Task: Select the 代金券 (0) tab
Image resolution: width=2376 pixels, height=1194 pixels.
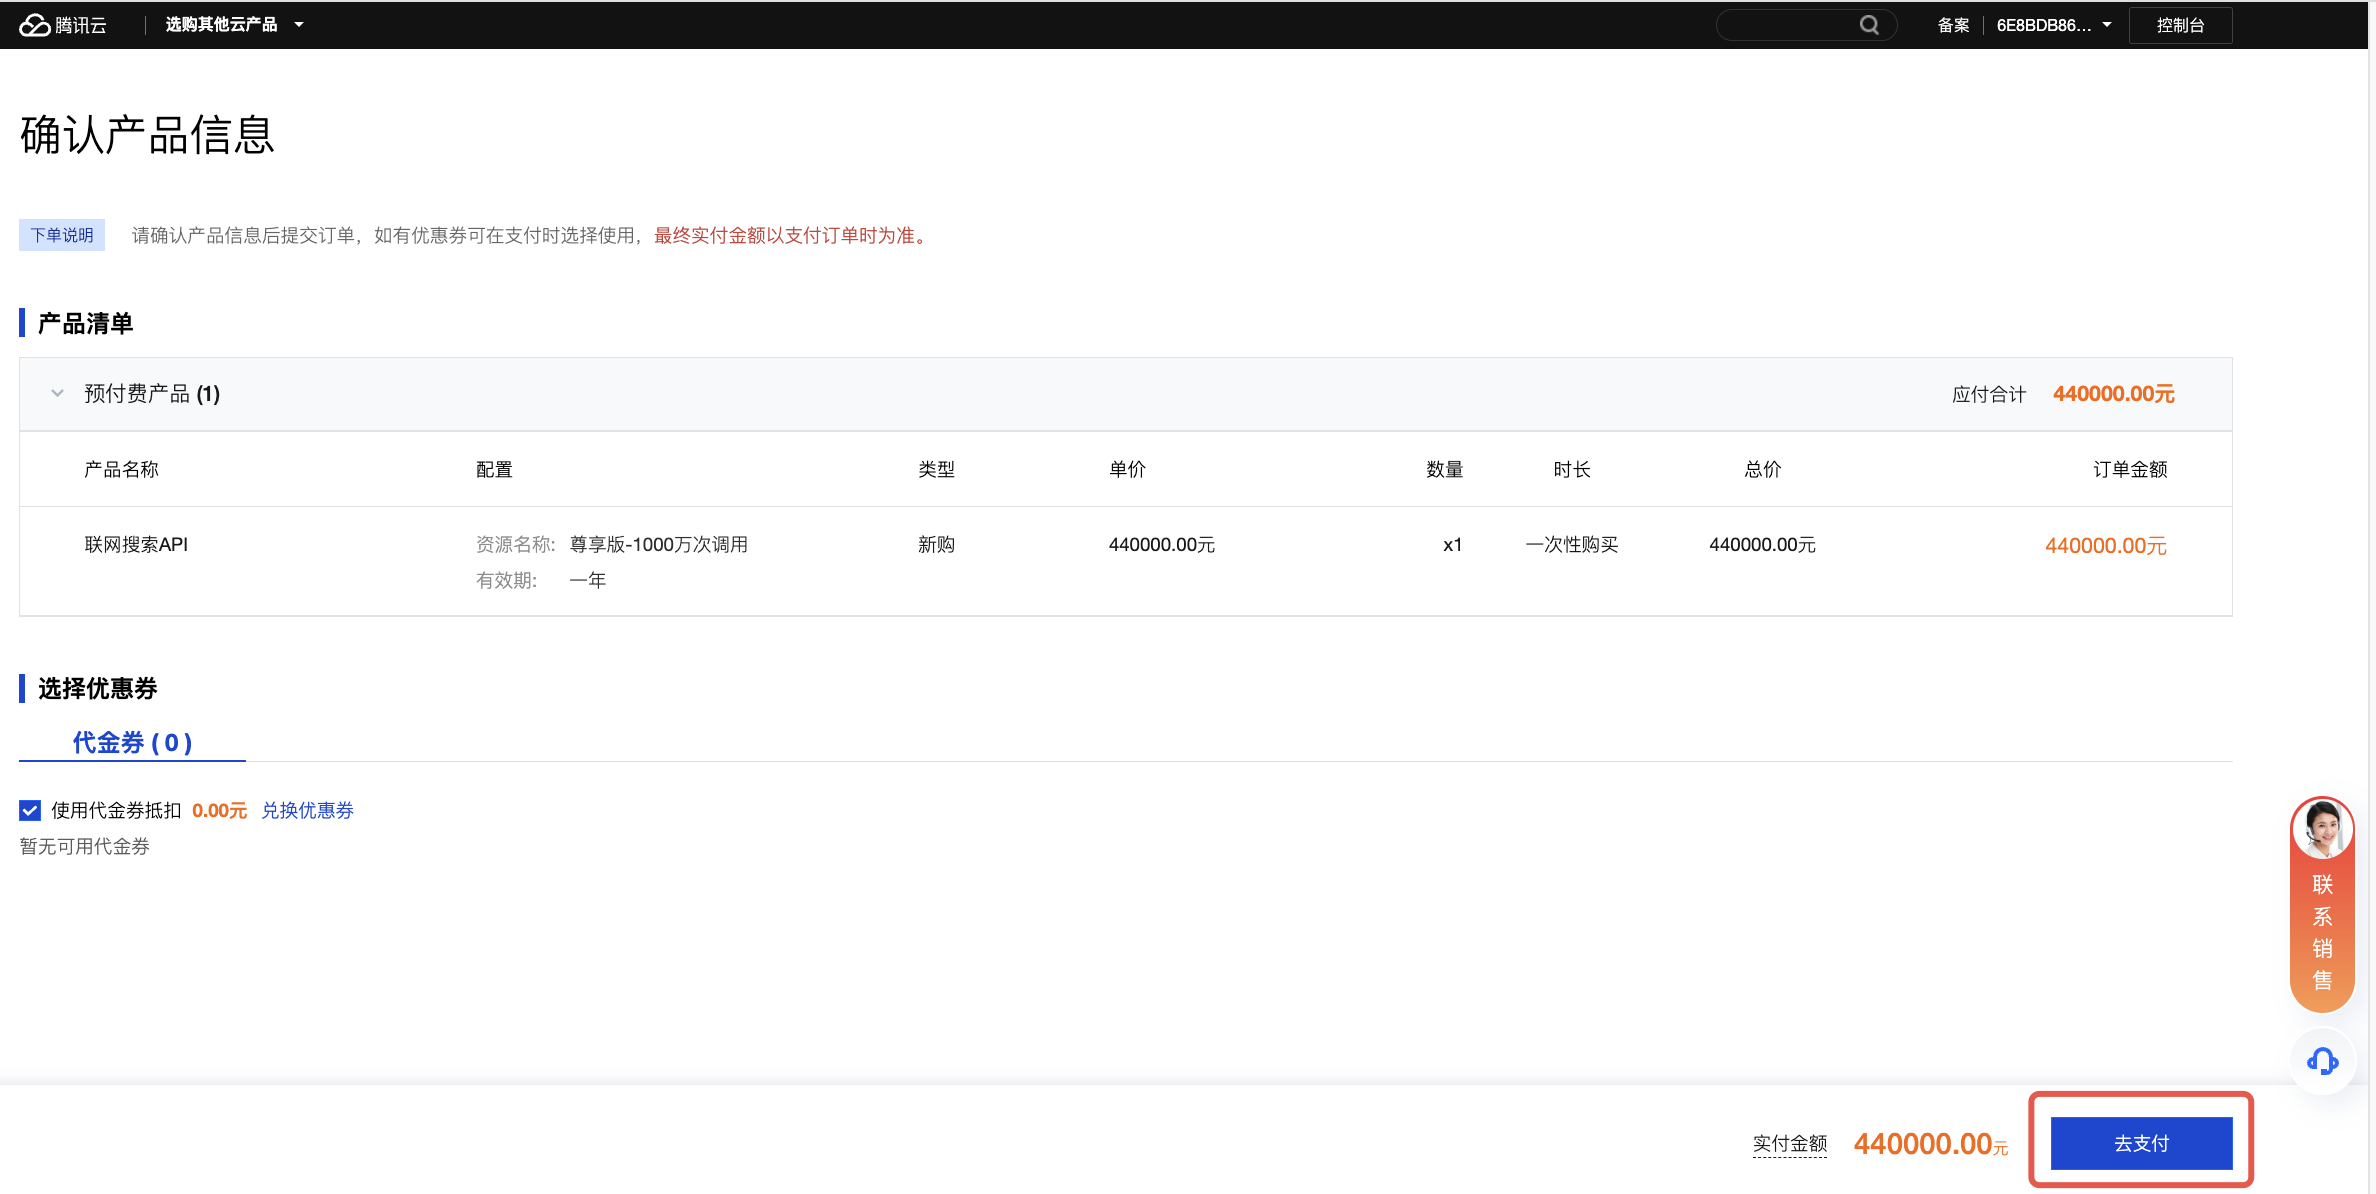Action: [132, 742]
